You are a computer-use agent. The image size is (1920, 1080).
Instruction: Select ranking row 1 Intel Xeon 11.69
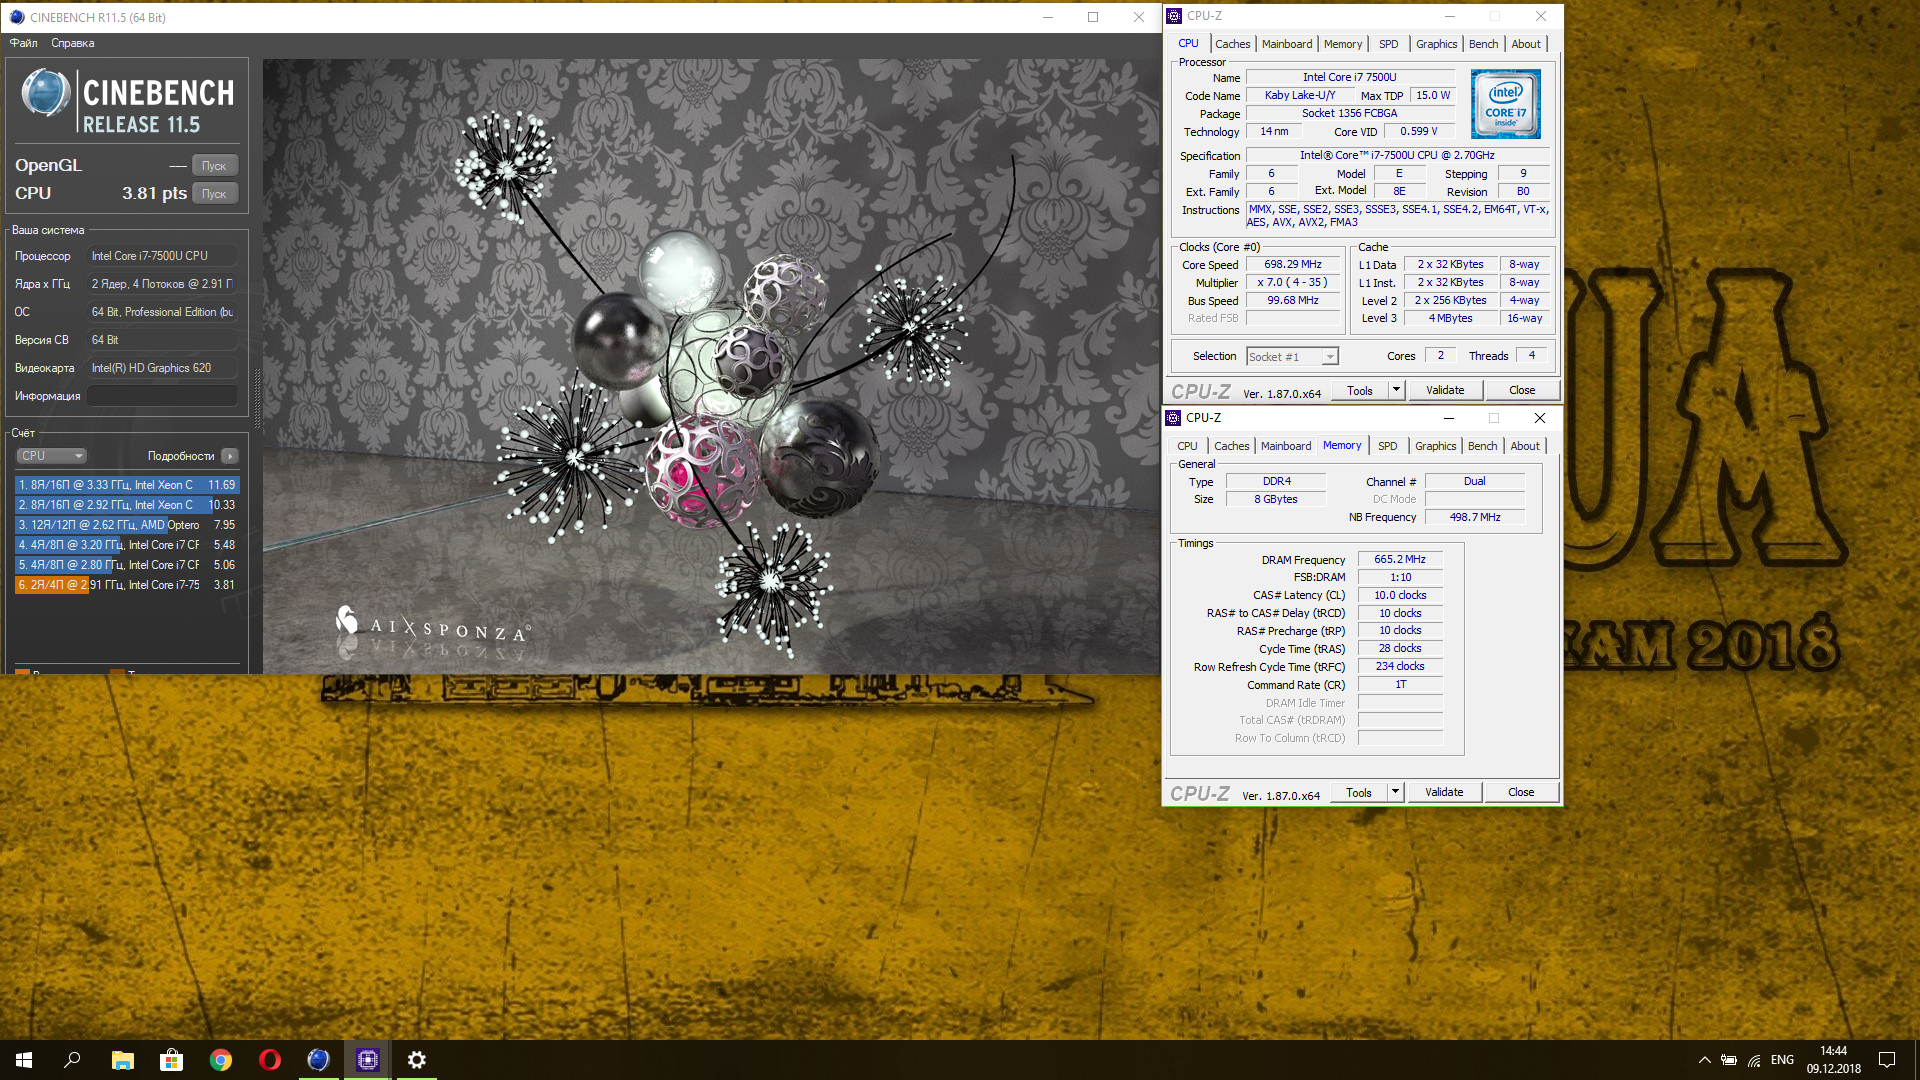point(126,485)
